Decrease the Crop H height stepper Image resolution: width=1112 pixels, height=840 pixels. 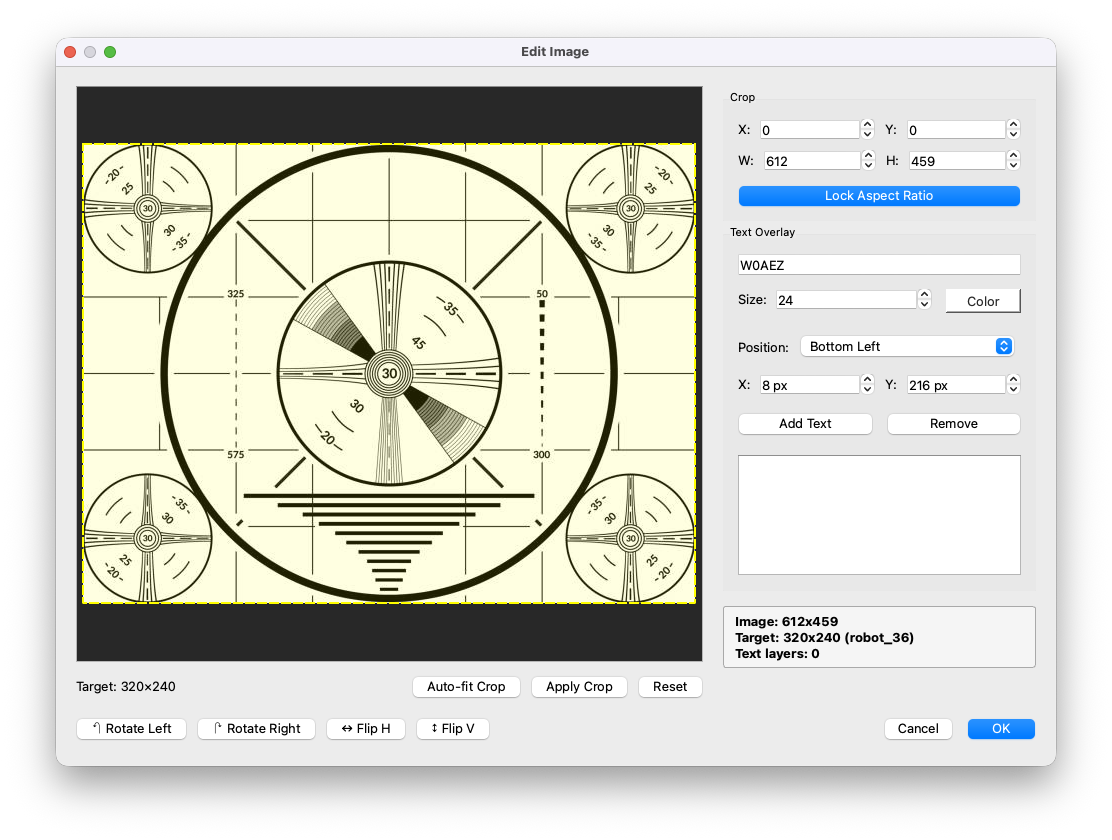coord(1013,165)
